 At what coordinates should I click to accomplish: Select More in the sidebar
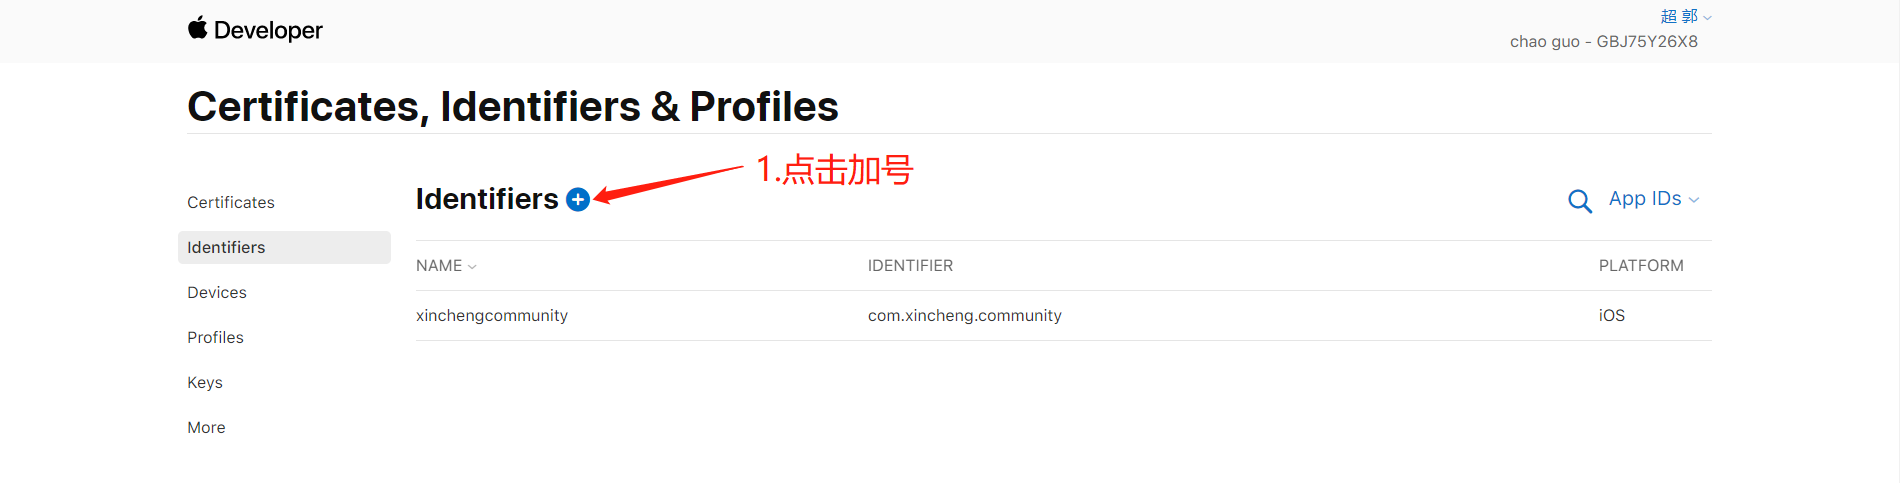click(206, 427)
